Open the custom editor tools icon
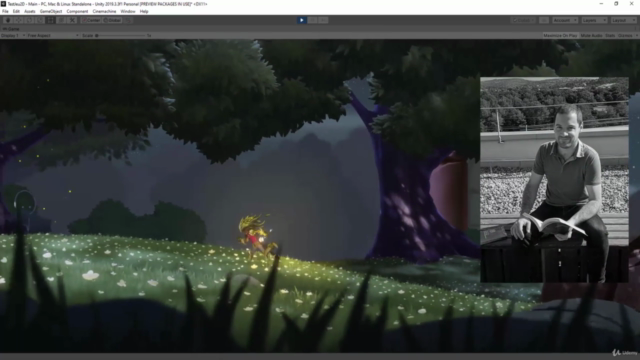640x360 pixels. tap(72, 20)
